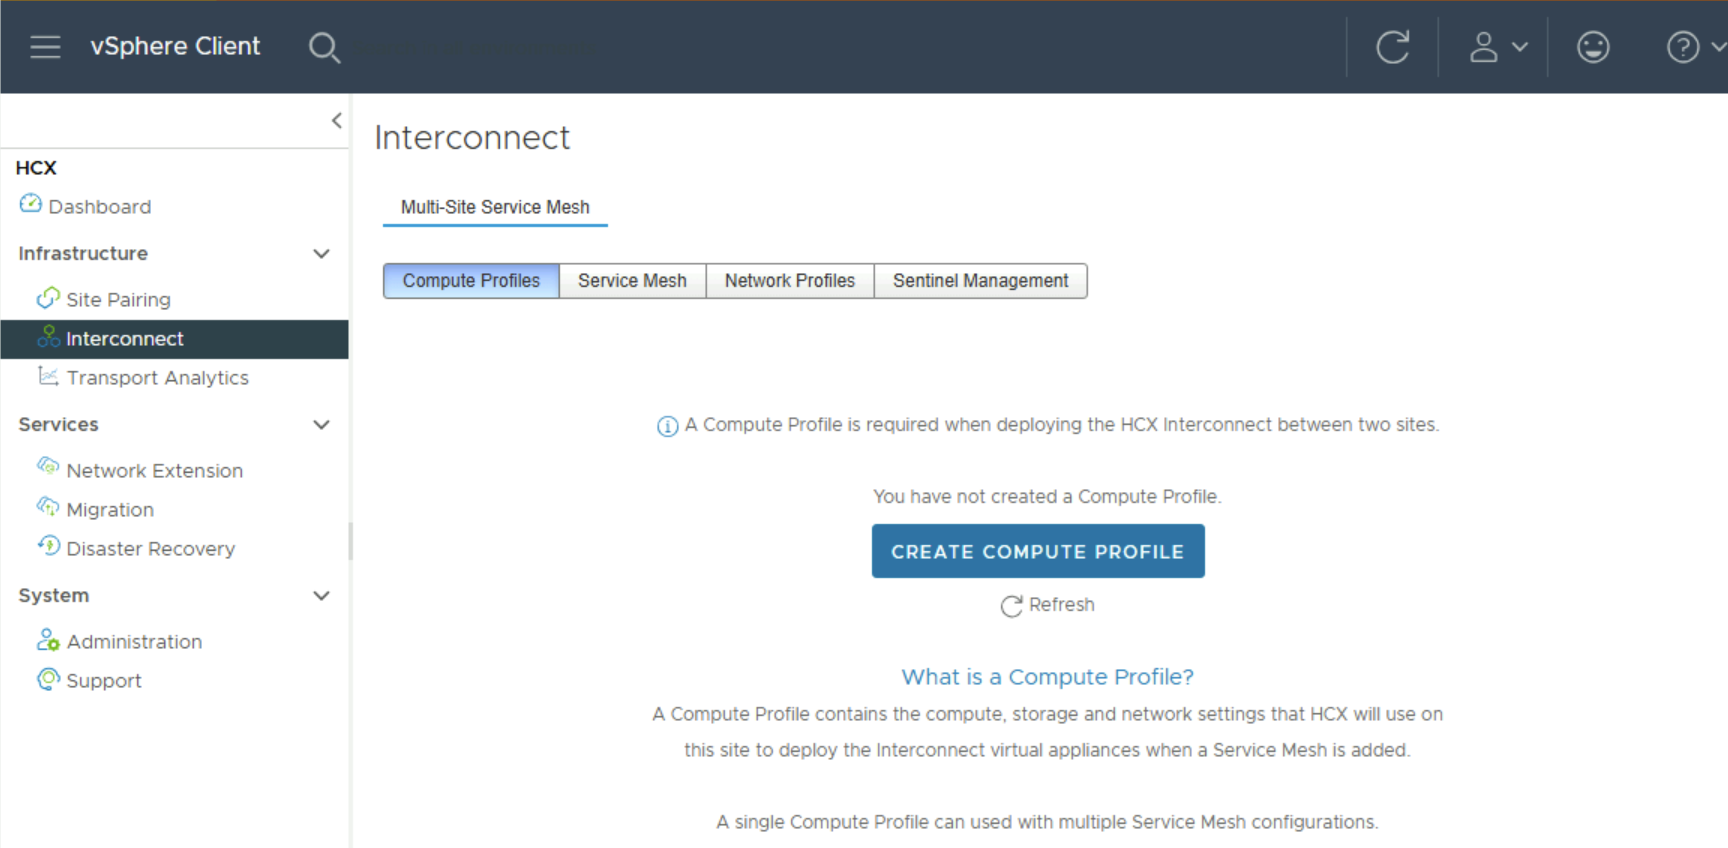
Task: Collapse the Services section
Action: (321, 425)
